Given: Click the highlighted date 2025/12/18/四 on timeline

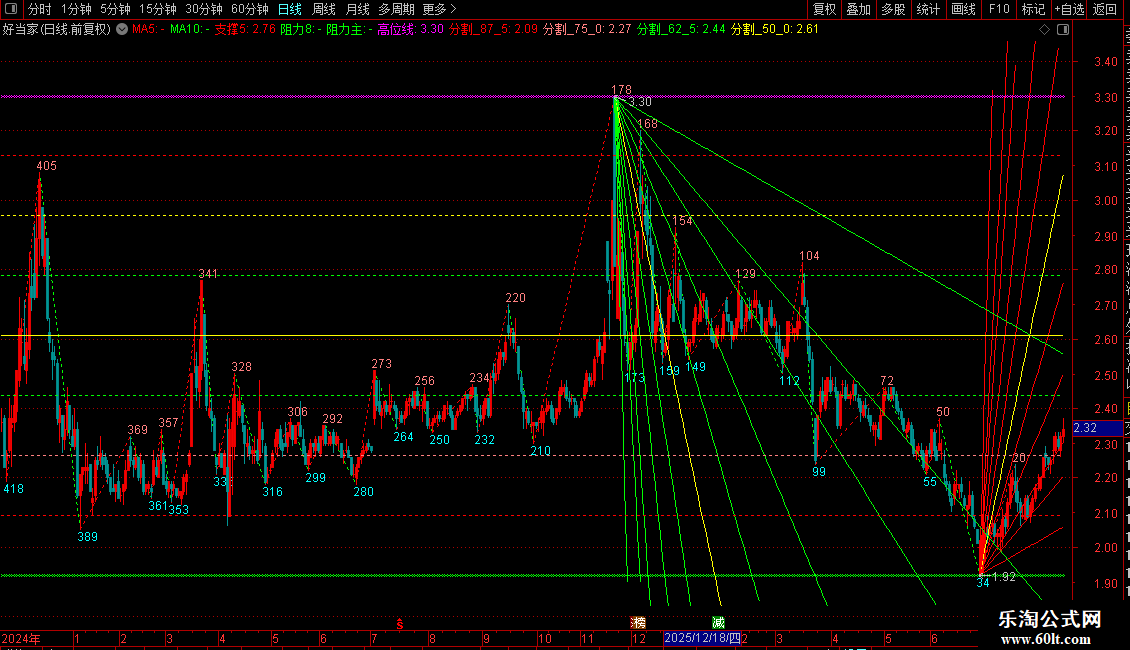Looking at the screenshot, I should pyautogui.click(x=702, y=638).
